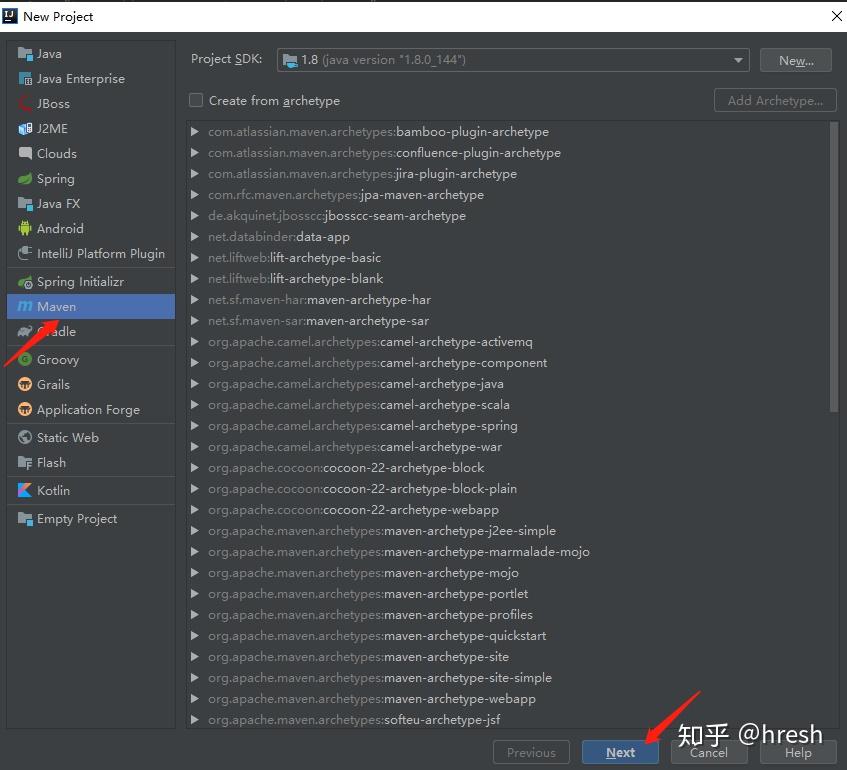
Task: Select maven-archetype-profiles row
Action: coord(510,615)
